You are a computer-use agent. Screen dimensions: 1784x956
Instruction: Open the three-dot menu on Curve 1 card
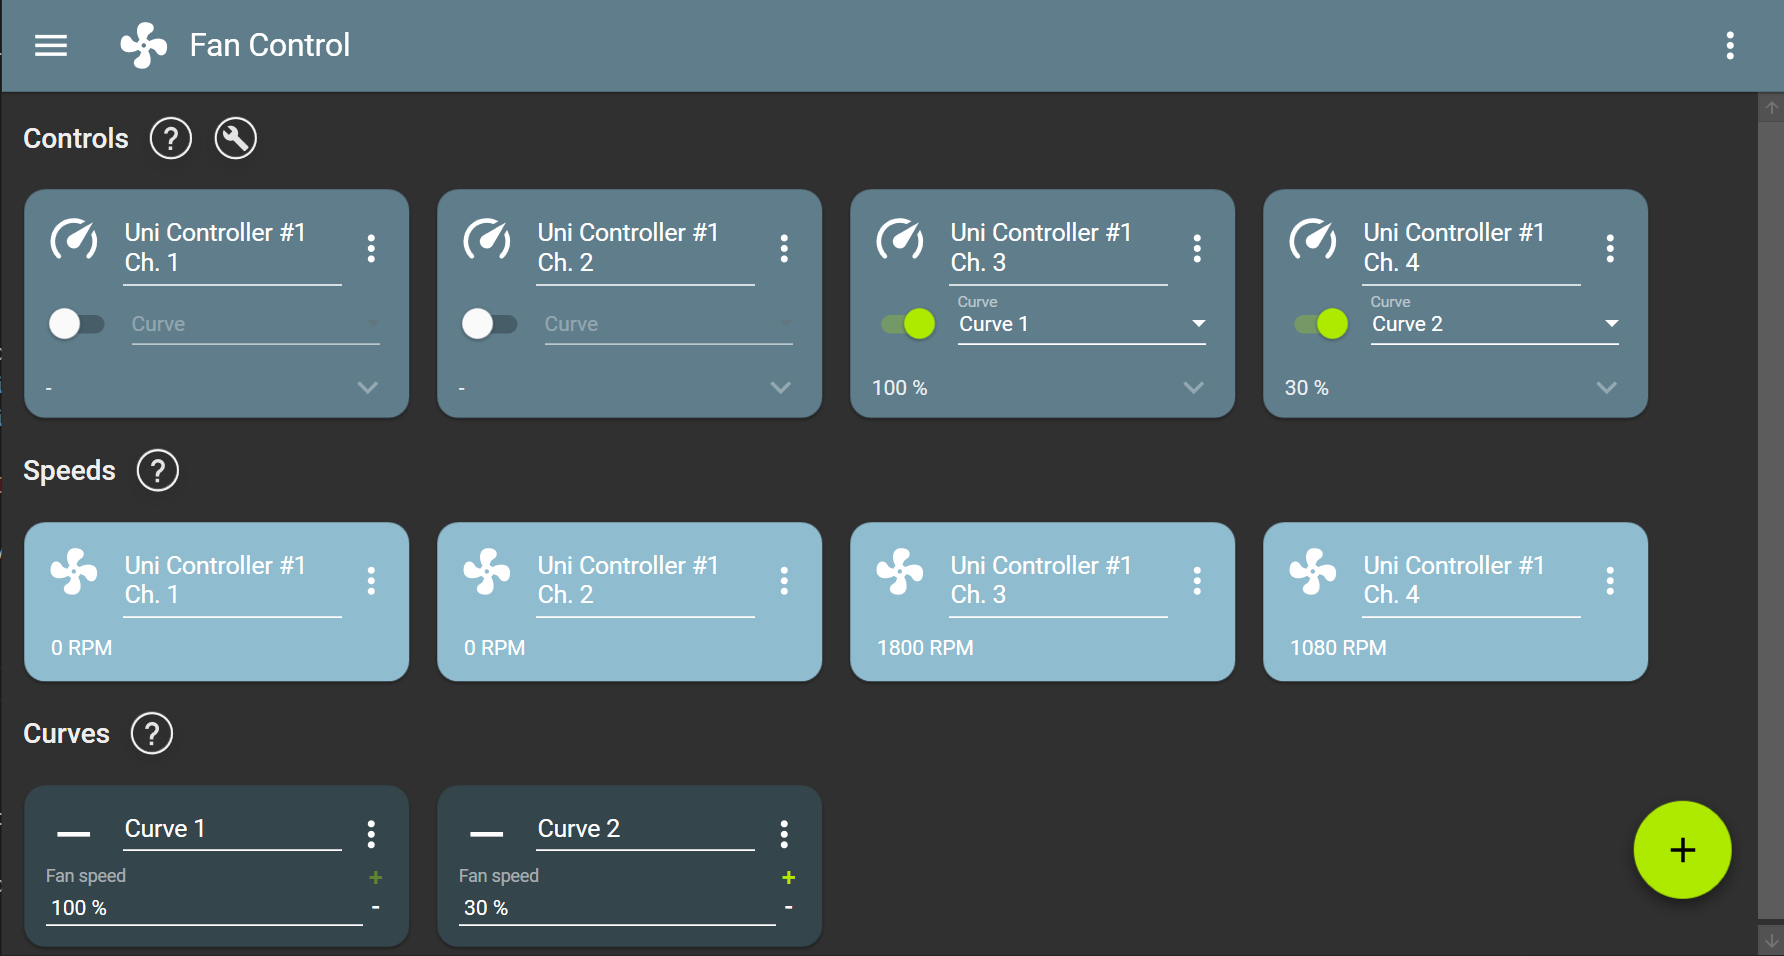371,834
